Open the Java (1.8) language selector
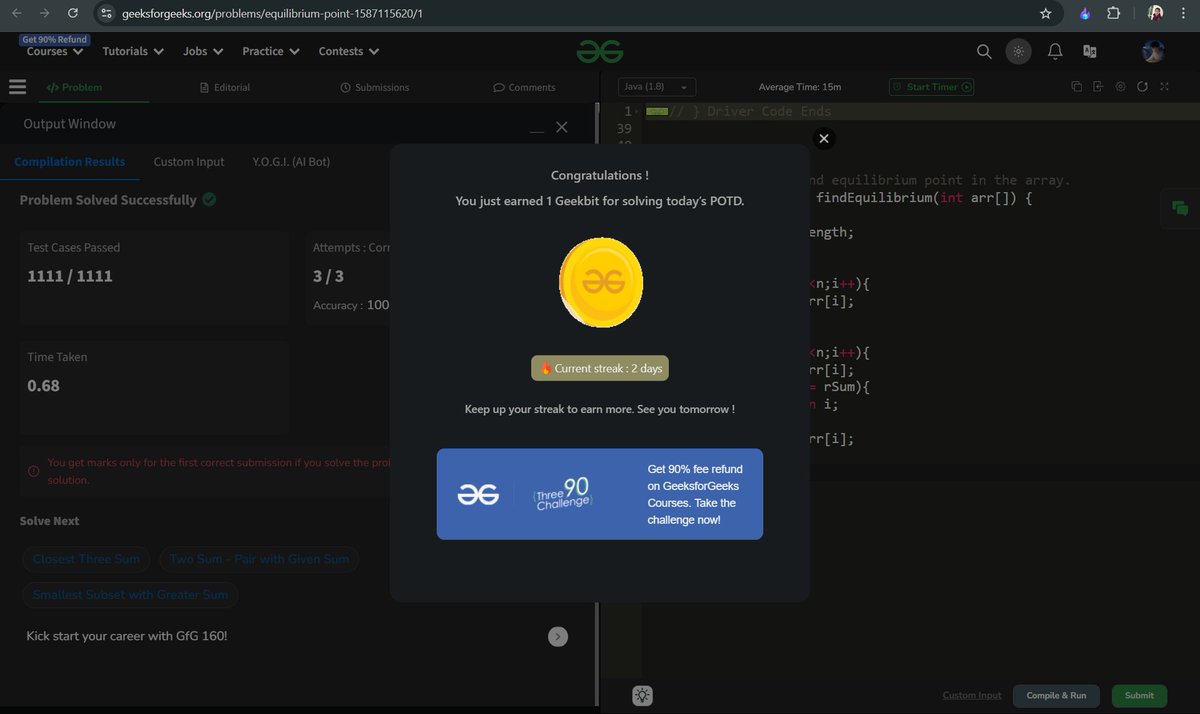 click(x=656, y=87)
